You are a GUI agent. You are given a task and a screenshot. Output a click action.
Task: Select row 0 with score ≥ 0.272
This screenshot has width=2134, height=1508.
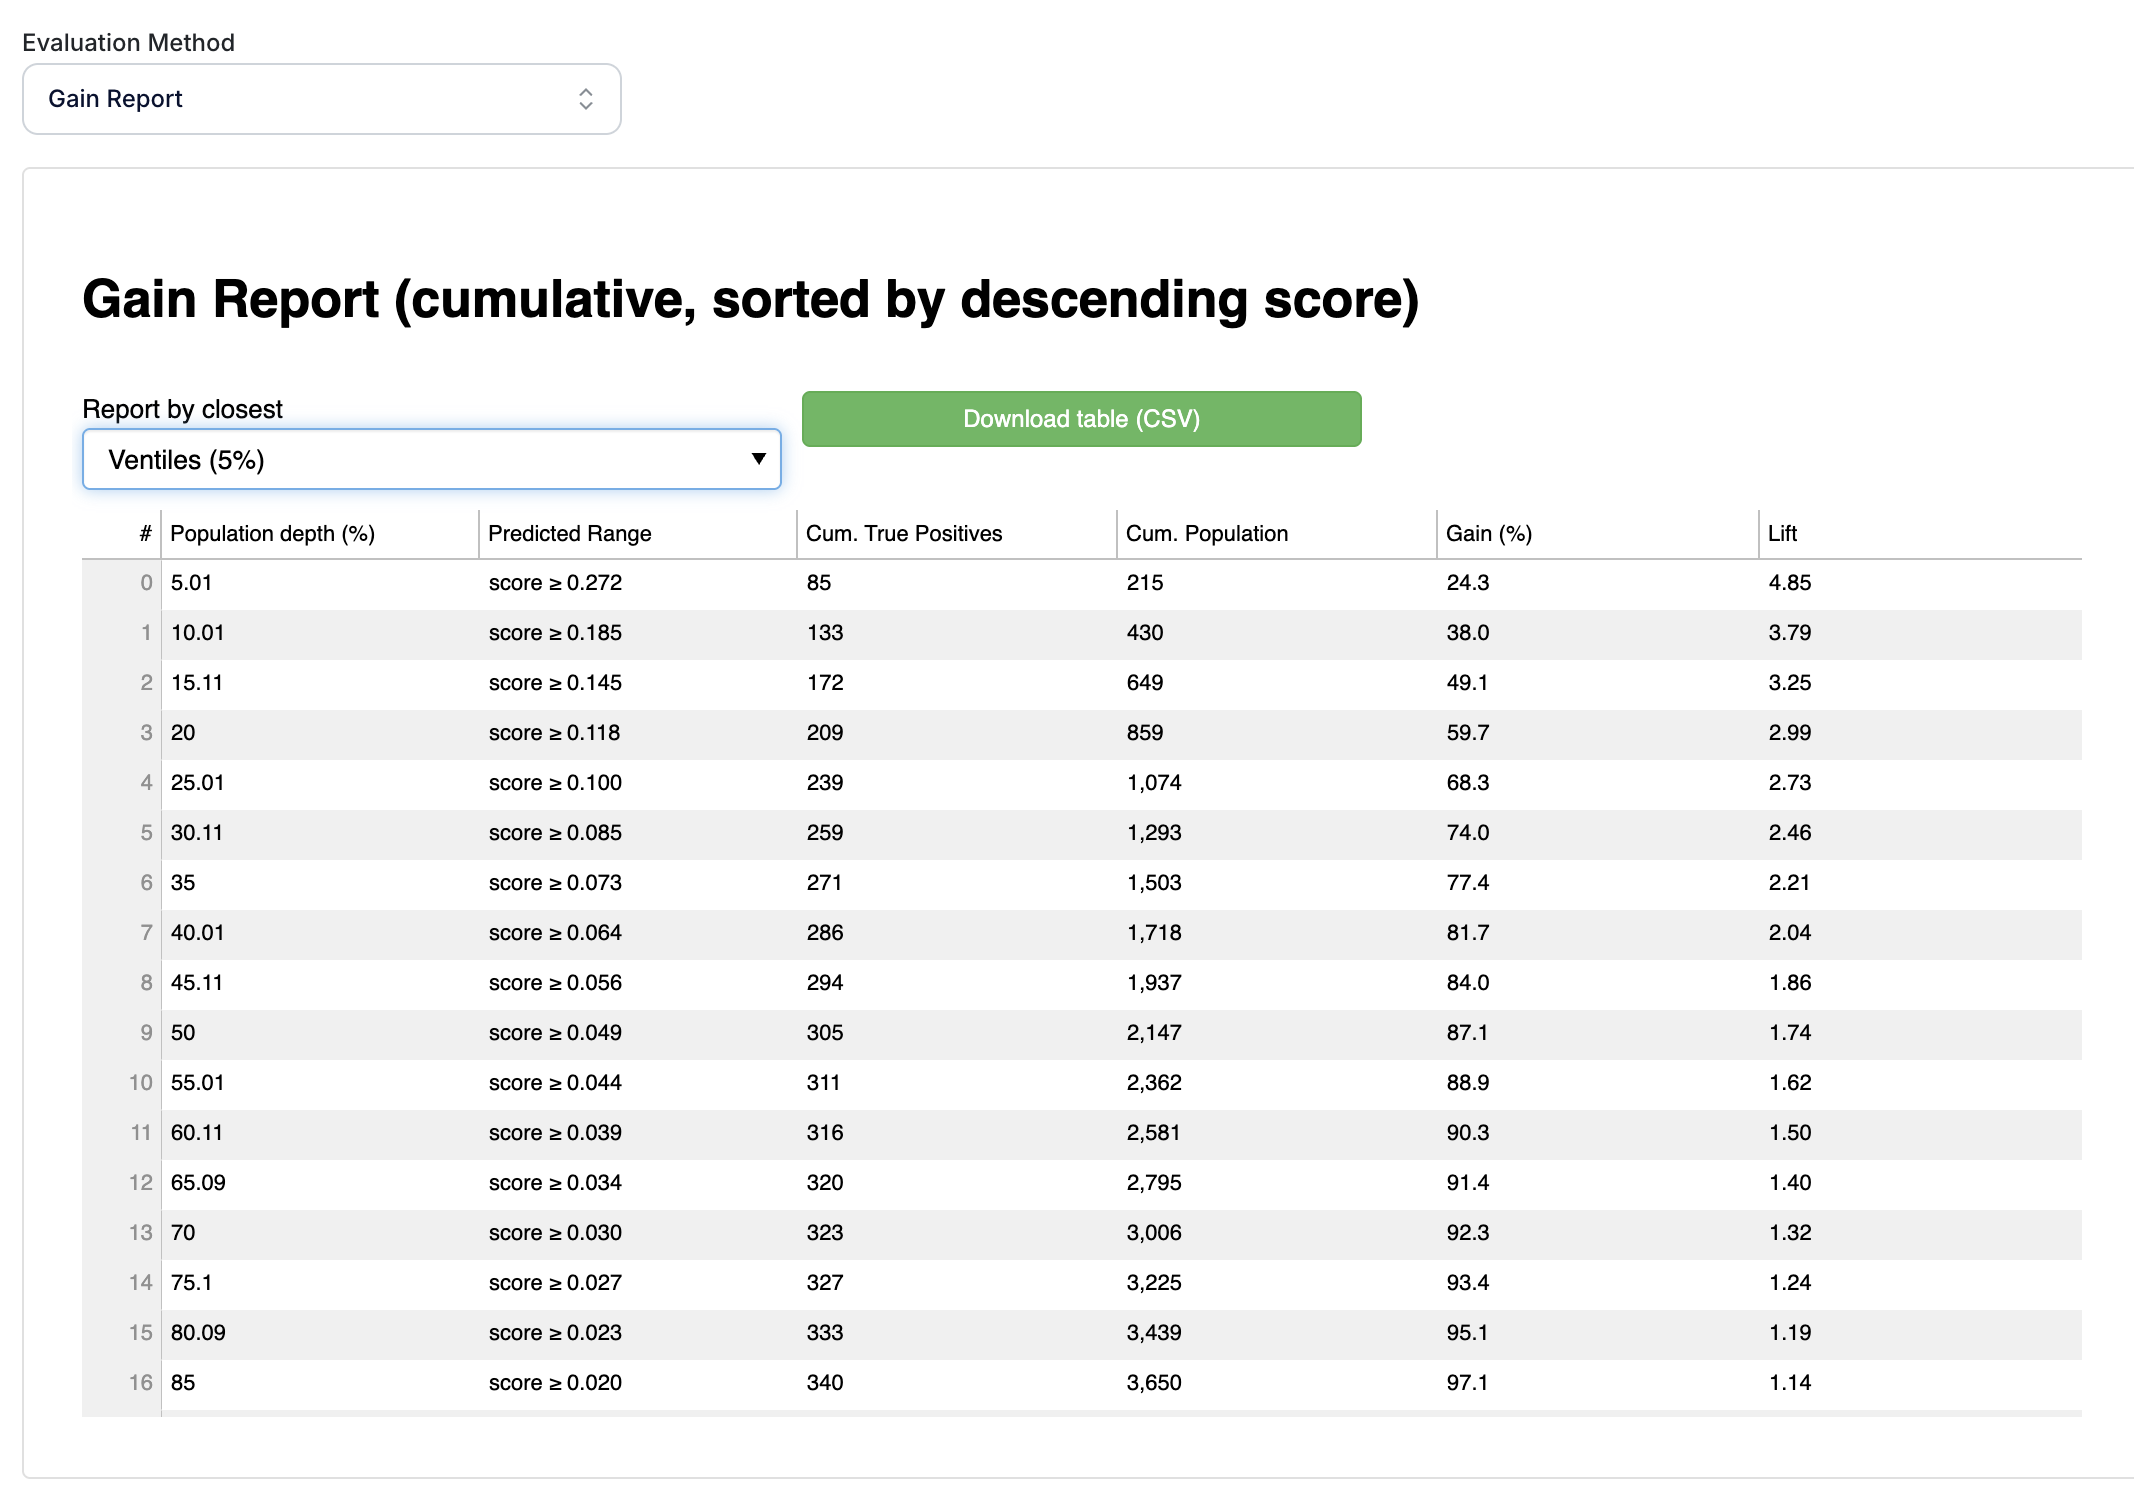[555, 583]
